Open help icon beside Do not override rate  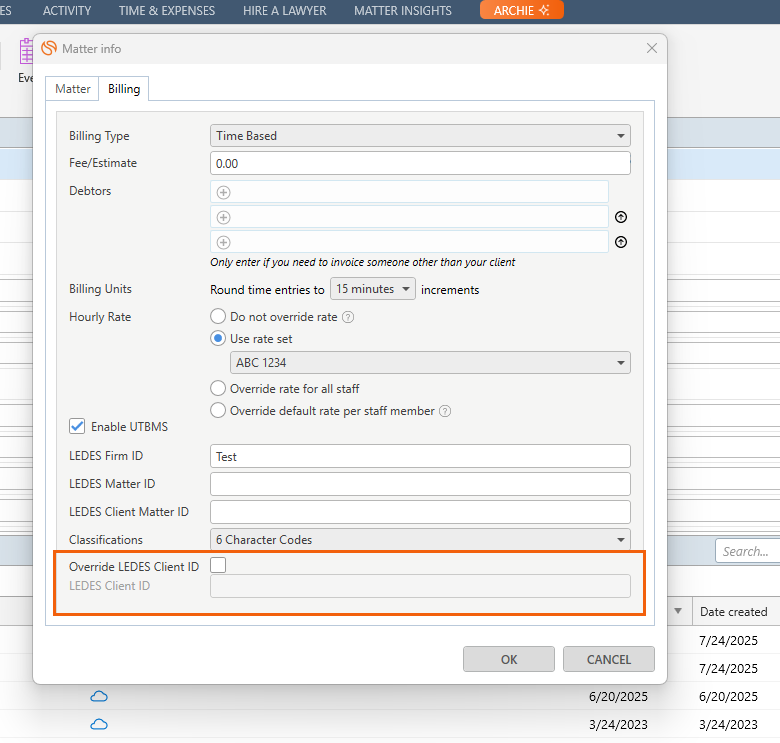[348, 317]
